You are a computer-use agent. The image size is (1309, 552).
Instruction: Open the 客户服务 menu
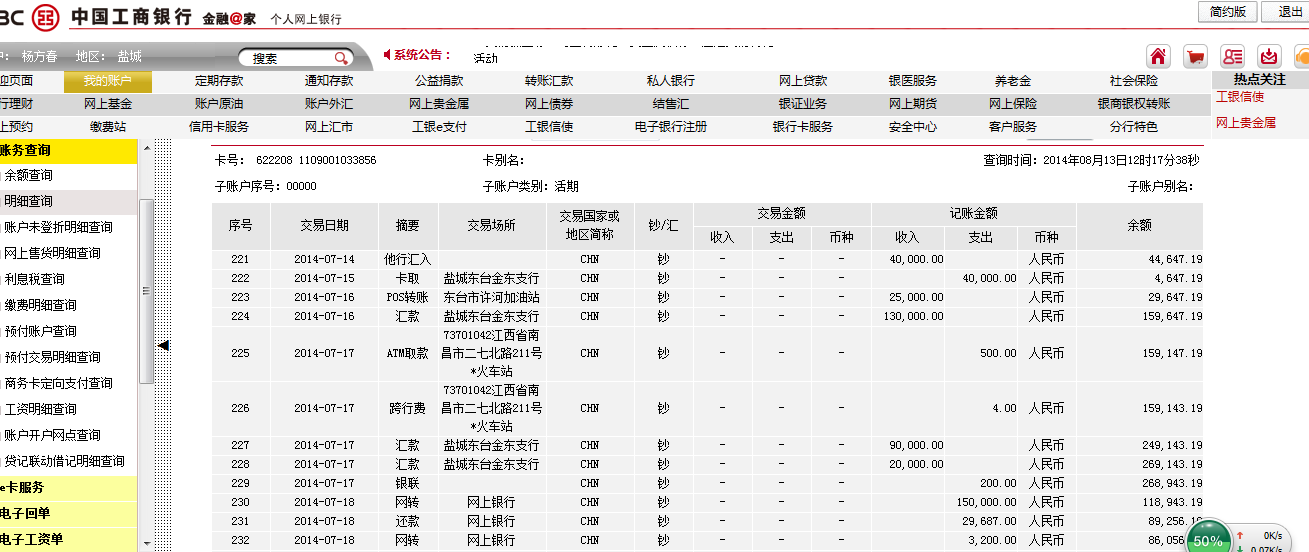tap(1013, 127)
